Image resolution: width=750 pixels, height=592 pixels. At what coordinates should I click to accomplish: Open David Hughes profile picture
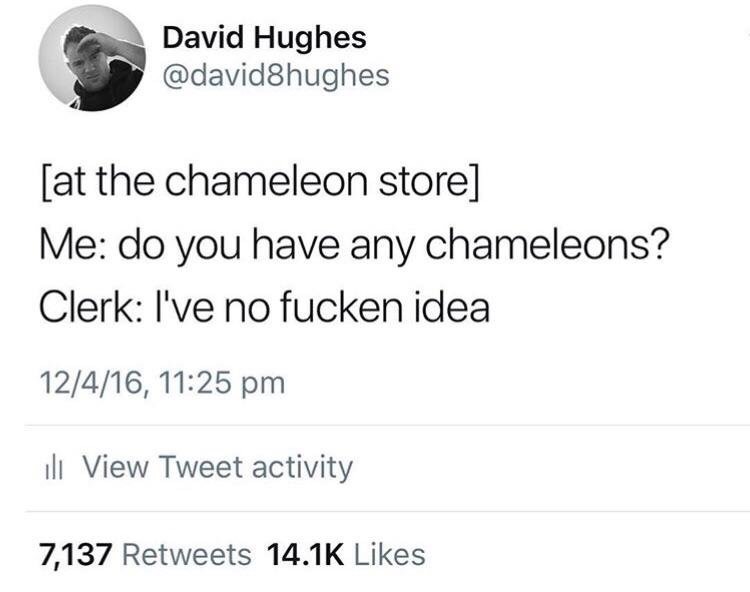coord(92,58)
